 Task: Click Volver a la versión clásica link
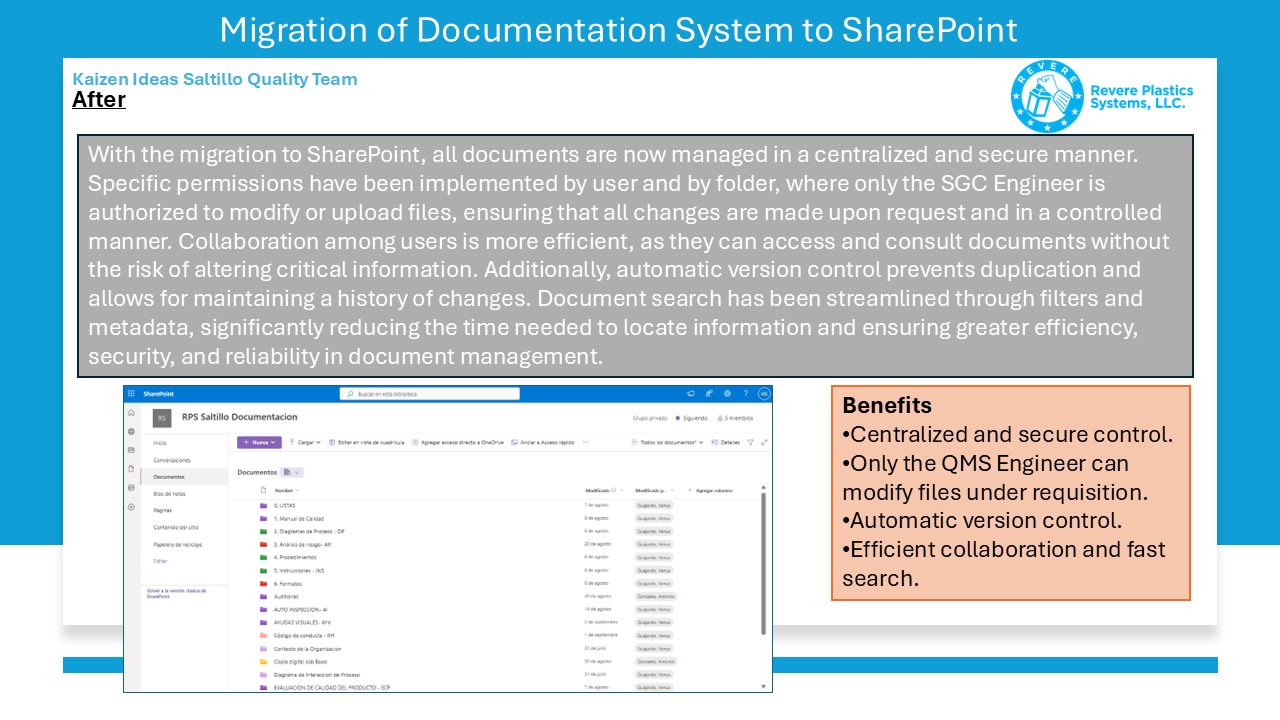coord(176,593)
